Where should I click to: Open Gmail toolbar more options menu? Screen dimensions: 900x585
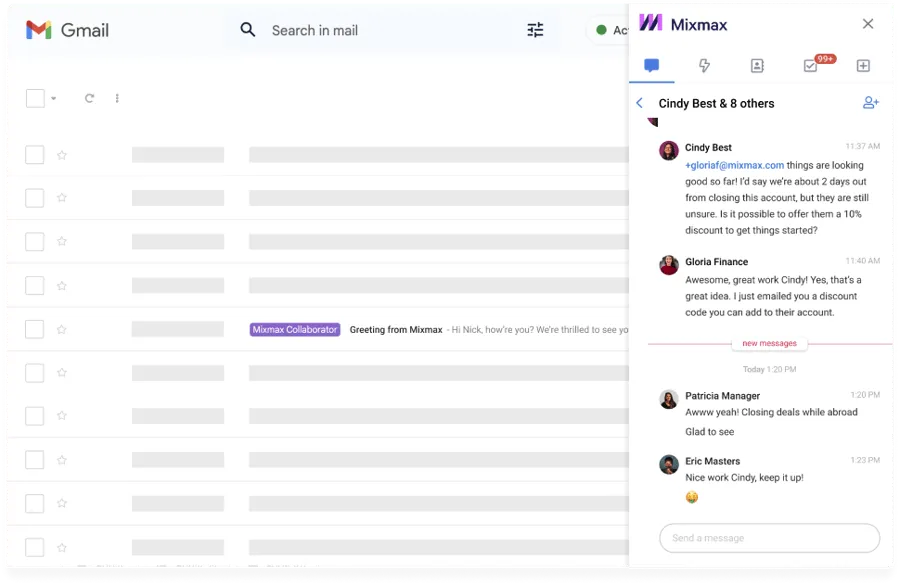point(117,98)
